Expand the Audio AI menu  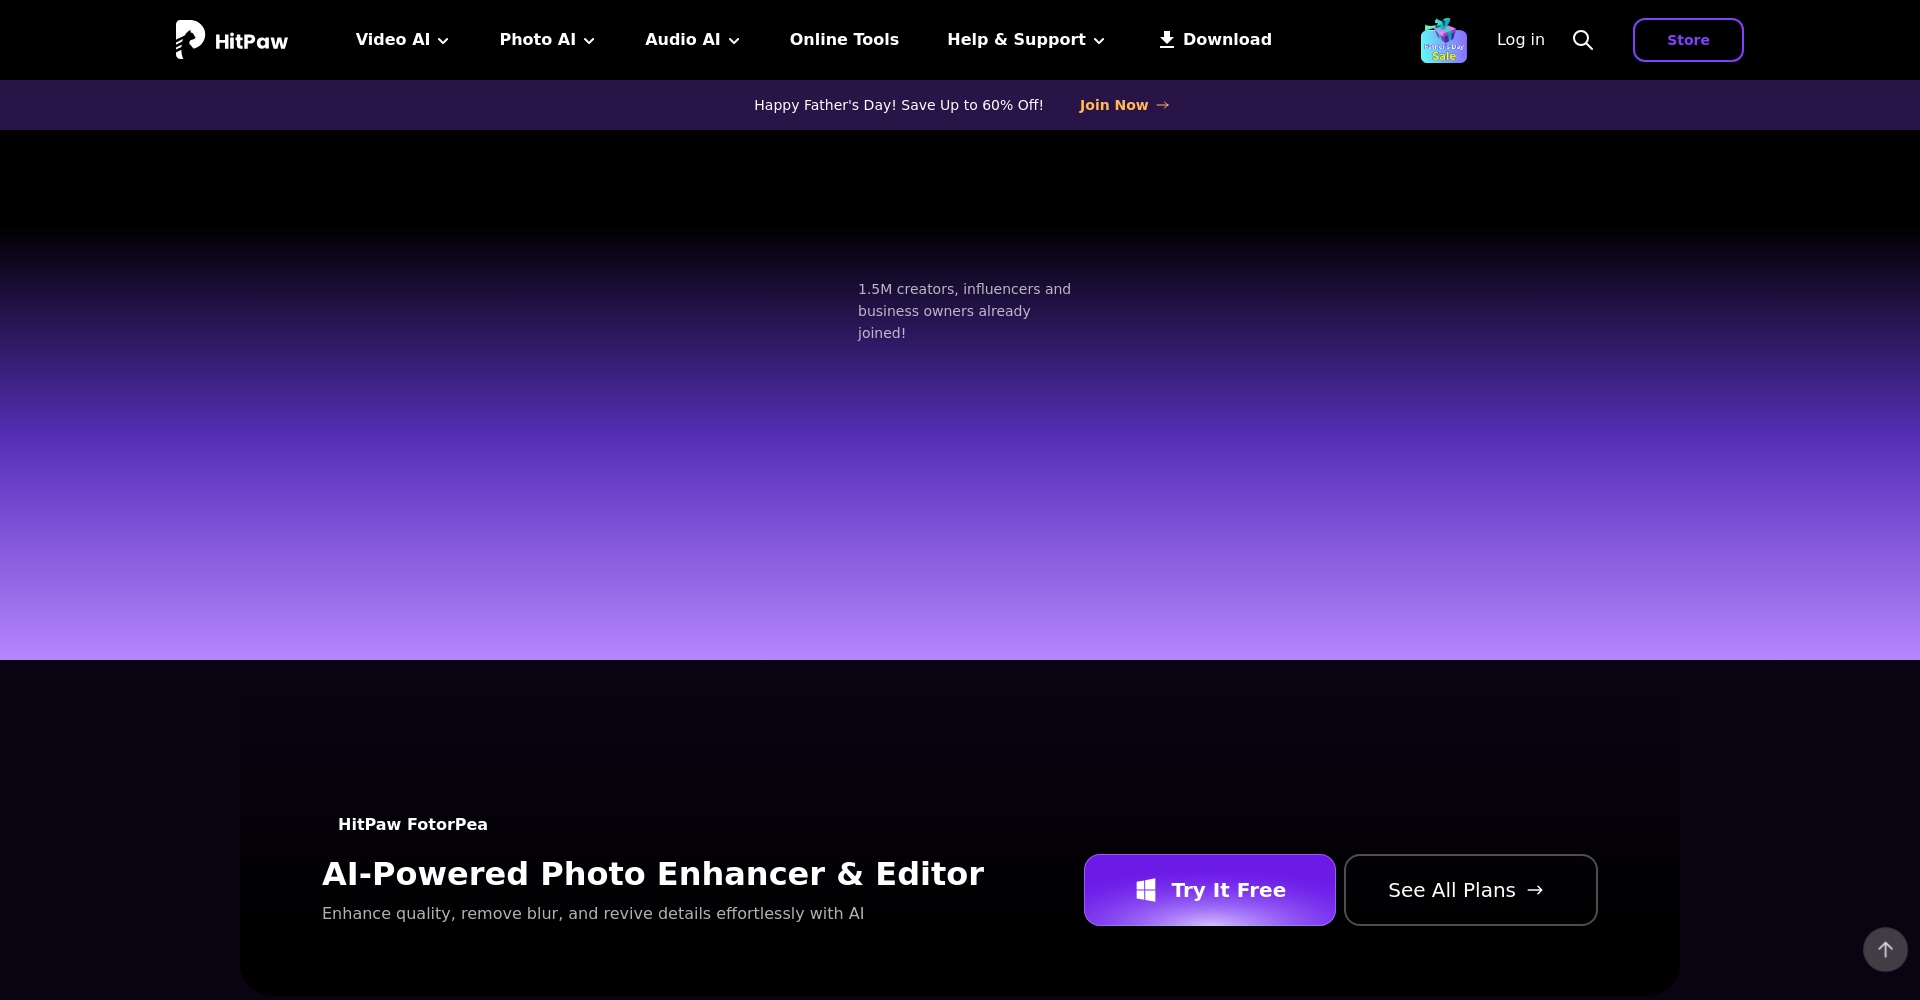692,40
